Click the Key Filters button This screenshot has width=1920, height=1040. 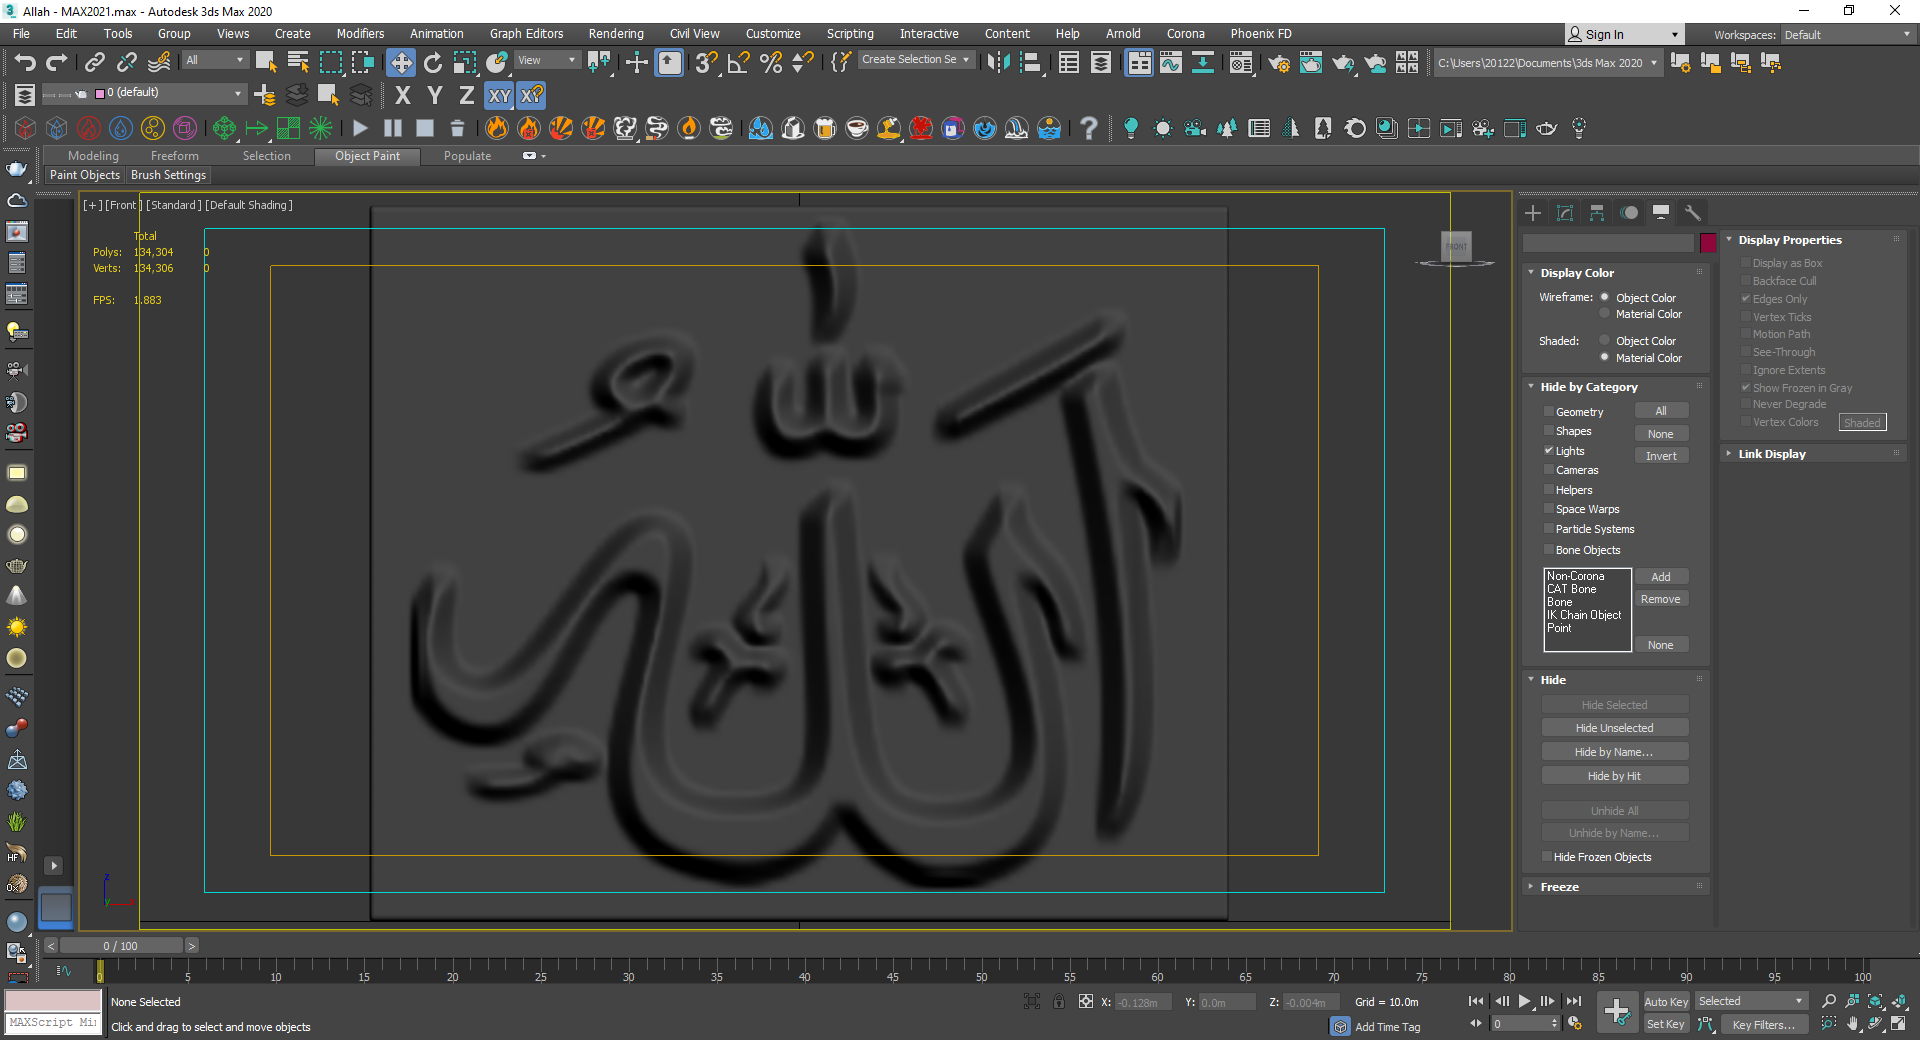(x=1763, y=1025)
